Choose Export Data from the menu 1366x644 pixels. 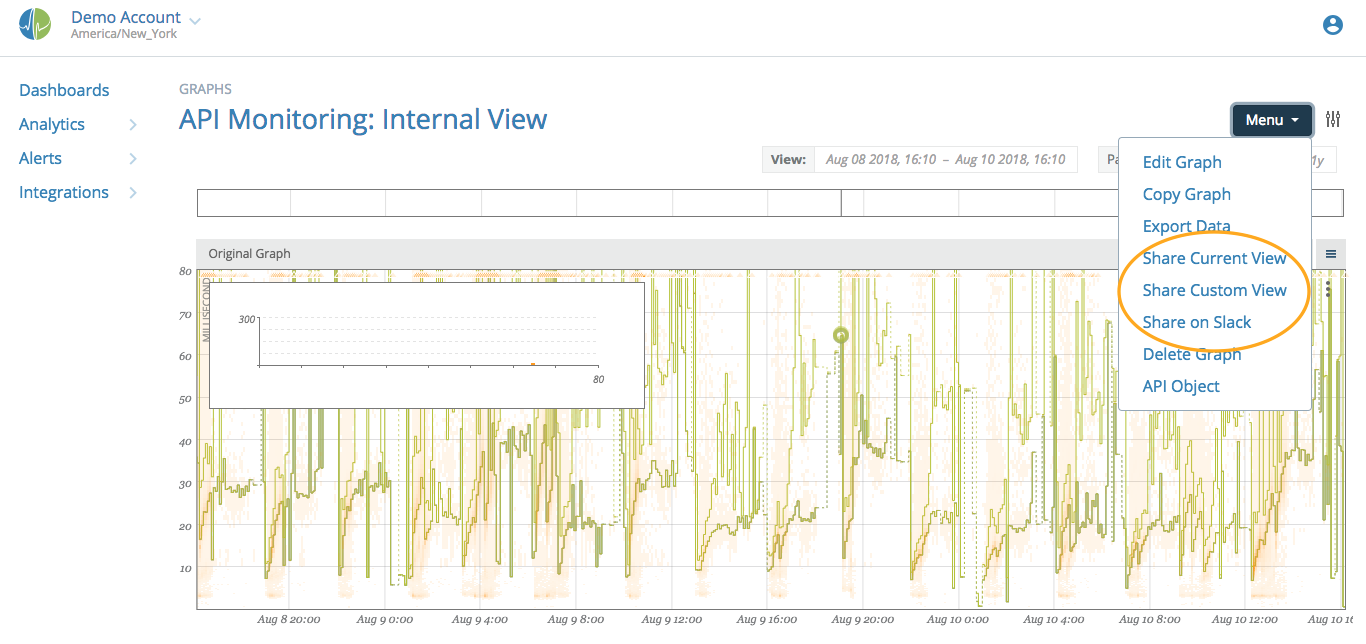(x=1186, y=226)
